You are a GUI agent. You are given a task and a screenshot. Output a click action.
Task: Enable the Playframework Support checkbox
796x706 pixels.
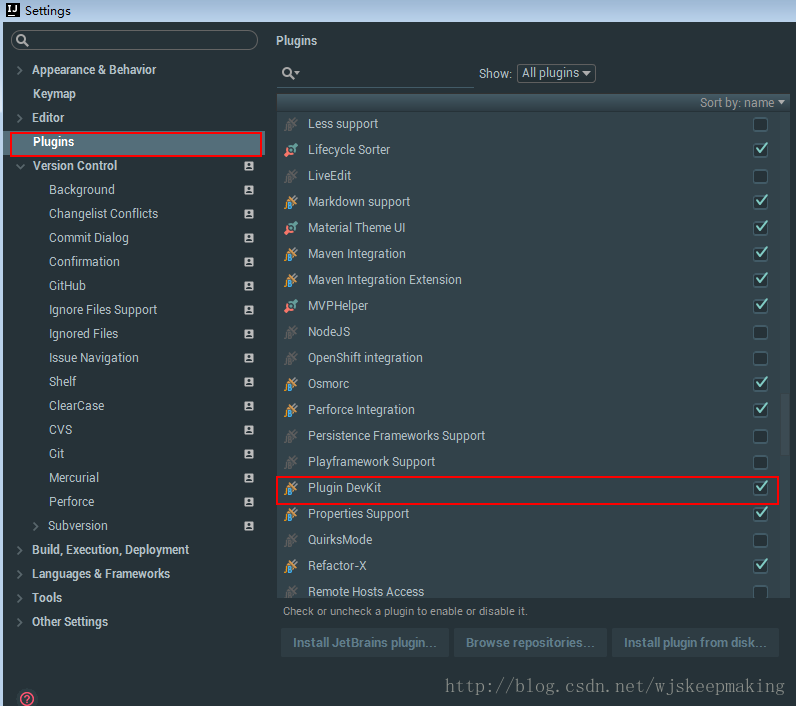760,462
